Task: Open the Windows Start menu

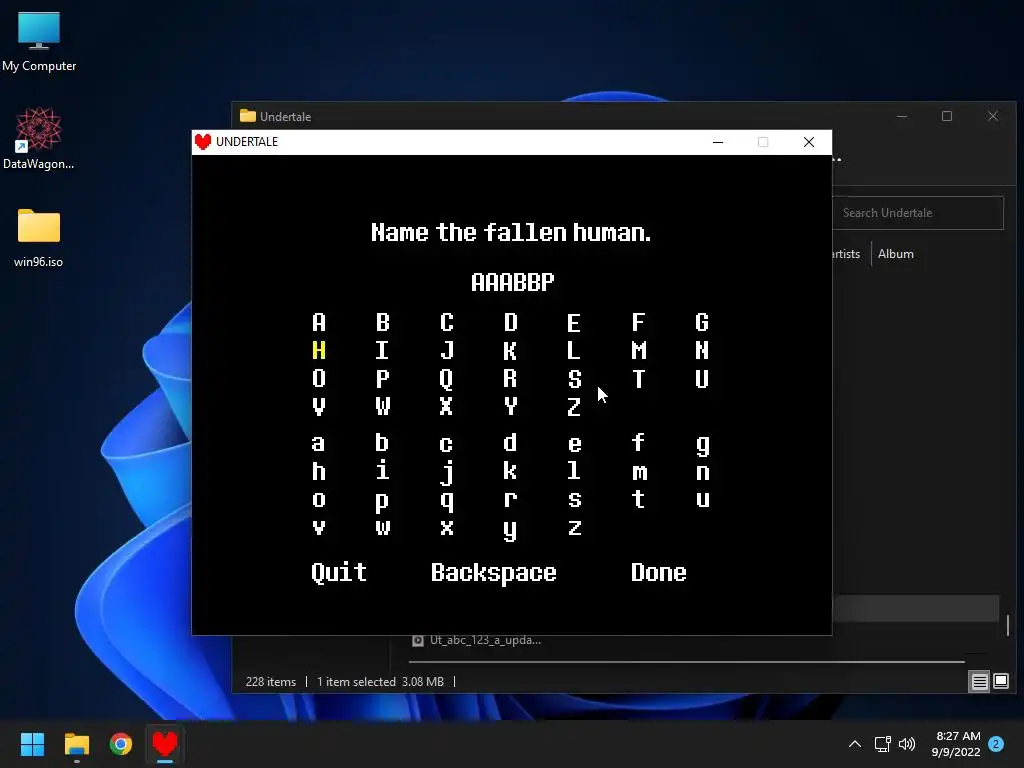Action: point(32,744)
